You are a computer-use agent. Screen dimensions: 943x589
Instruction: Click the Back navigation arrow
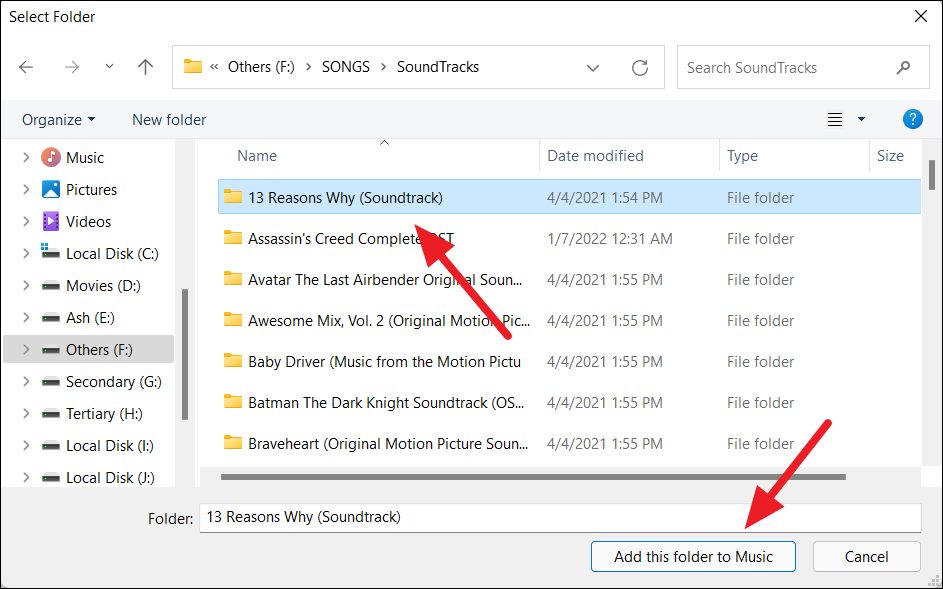pyautogui.click(x=27, y=68)
